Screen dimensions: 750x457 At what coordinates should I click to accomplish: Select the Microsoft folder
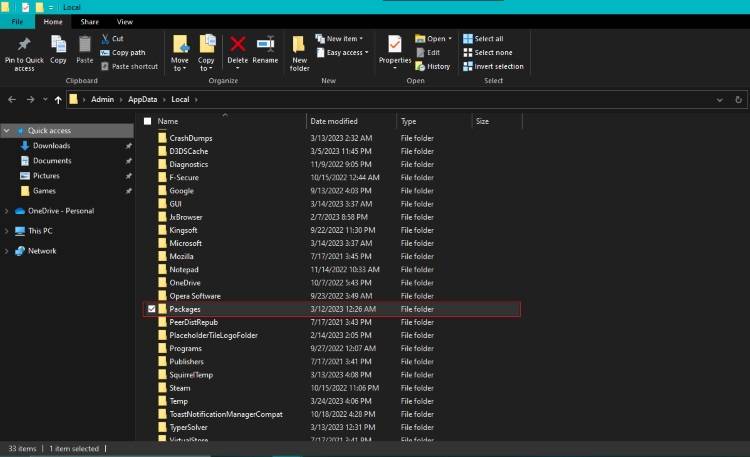coord(185,244)
